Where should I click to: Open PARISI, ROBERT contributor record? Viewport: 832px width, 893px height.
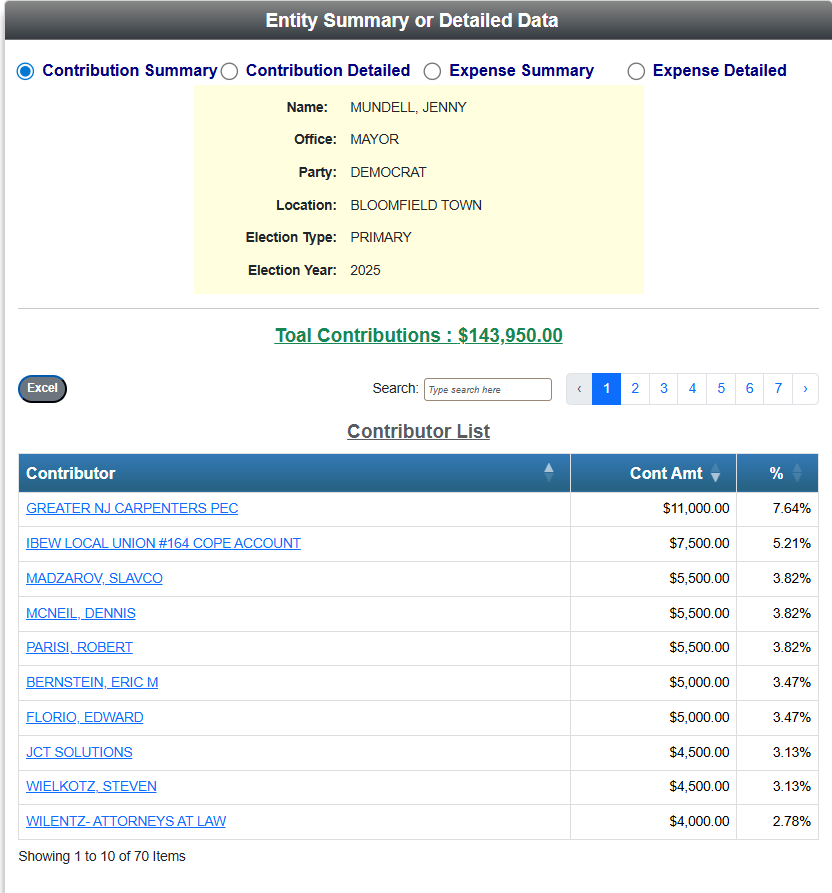[x=79, y=647]
